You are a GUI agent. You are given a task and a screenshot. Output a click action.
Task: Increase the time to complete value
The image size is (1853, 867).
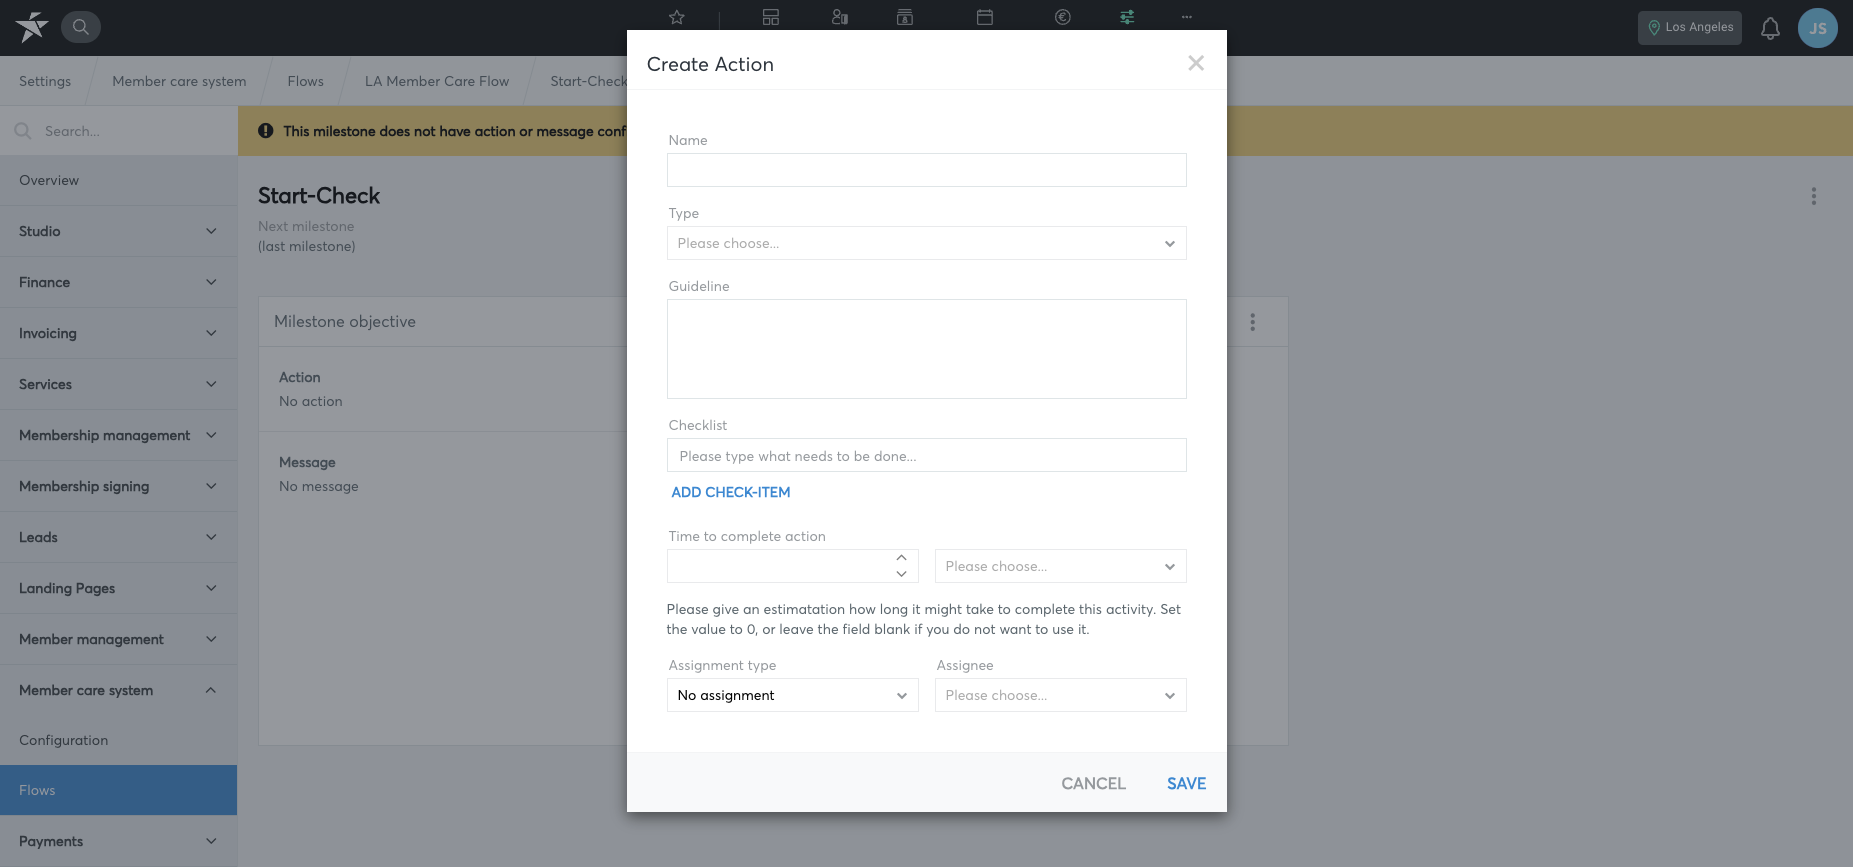pyautogui.click(x=902, y=558)
